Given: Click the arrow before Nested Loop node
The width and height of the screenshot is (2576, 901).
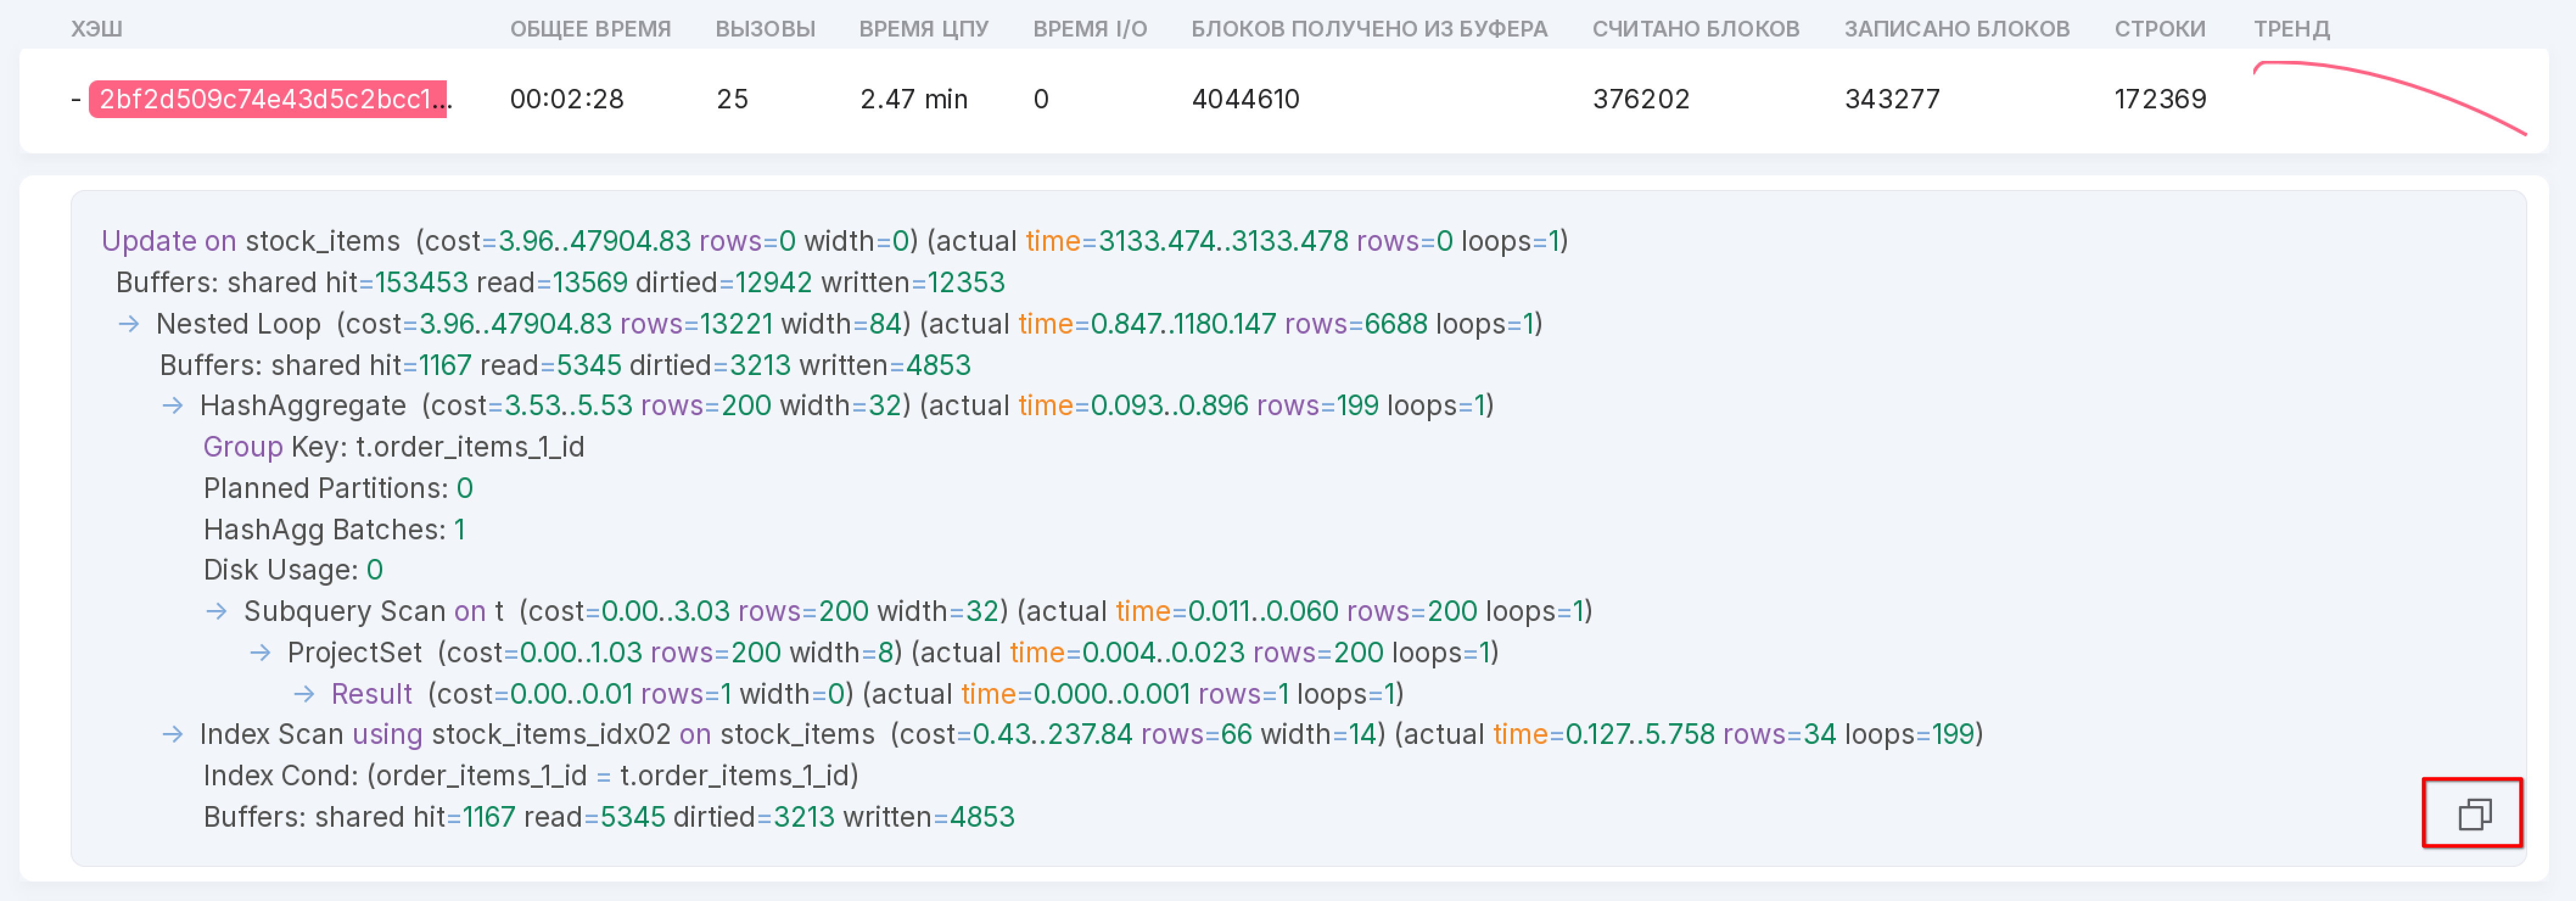Looking at the screenshot, I should coord(129,324).
